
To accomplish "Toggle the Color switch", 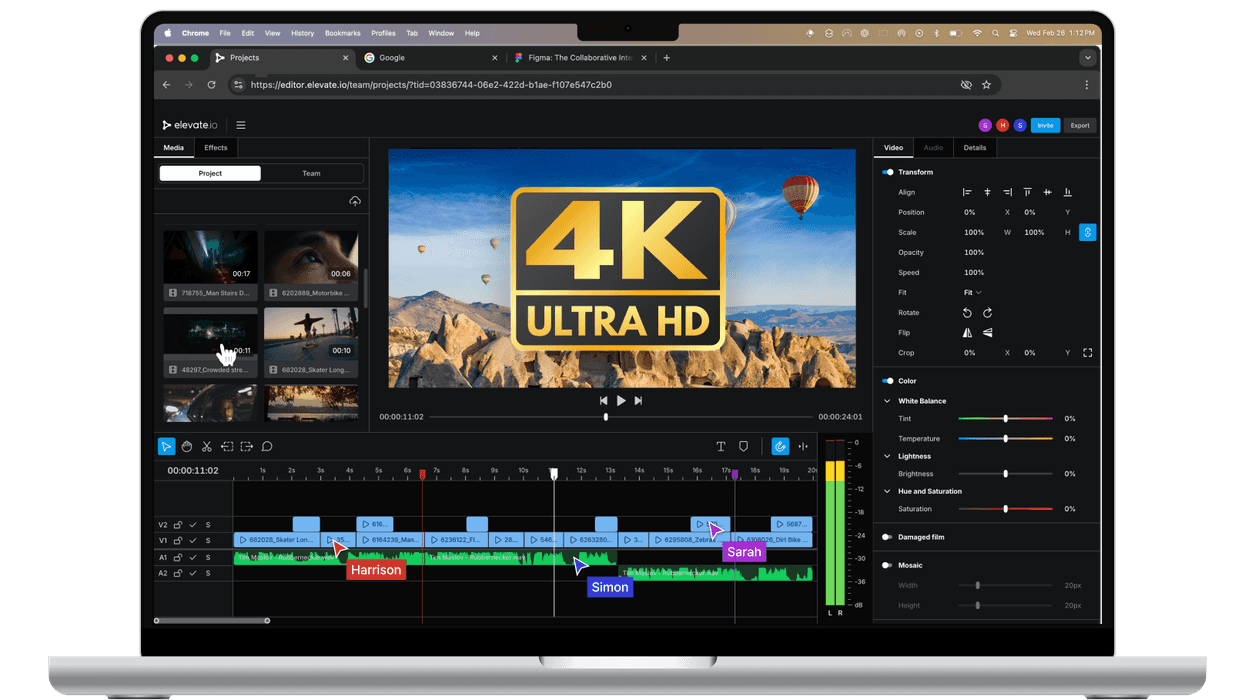I will pos(888,381).
